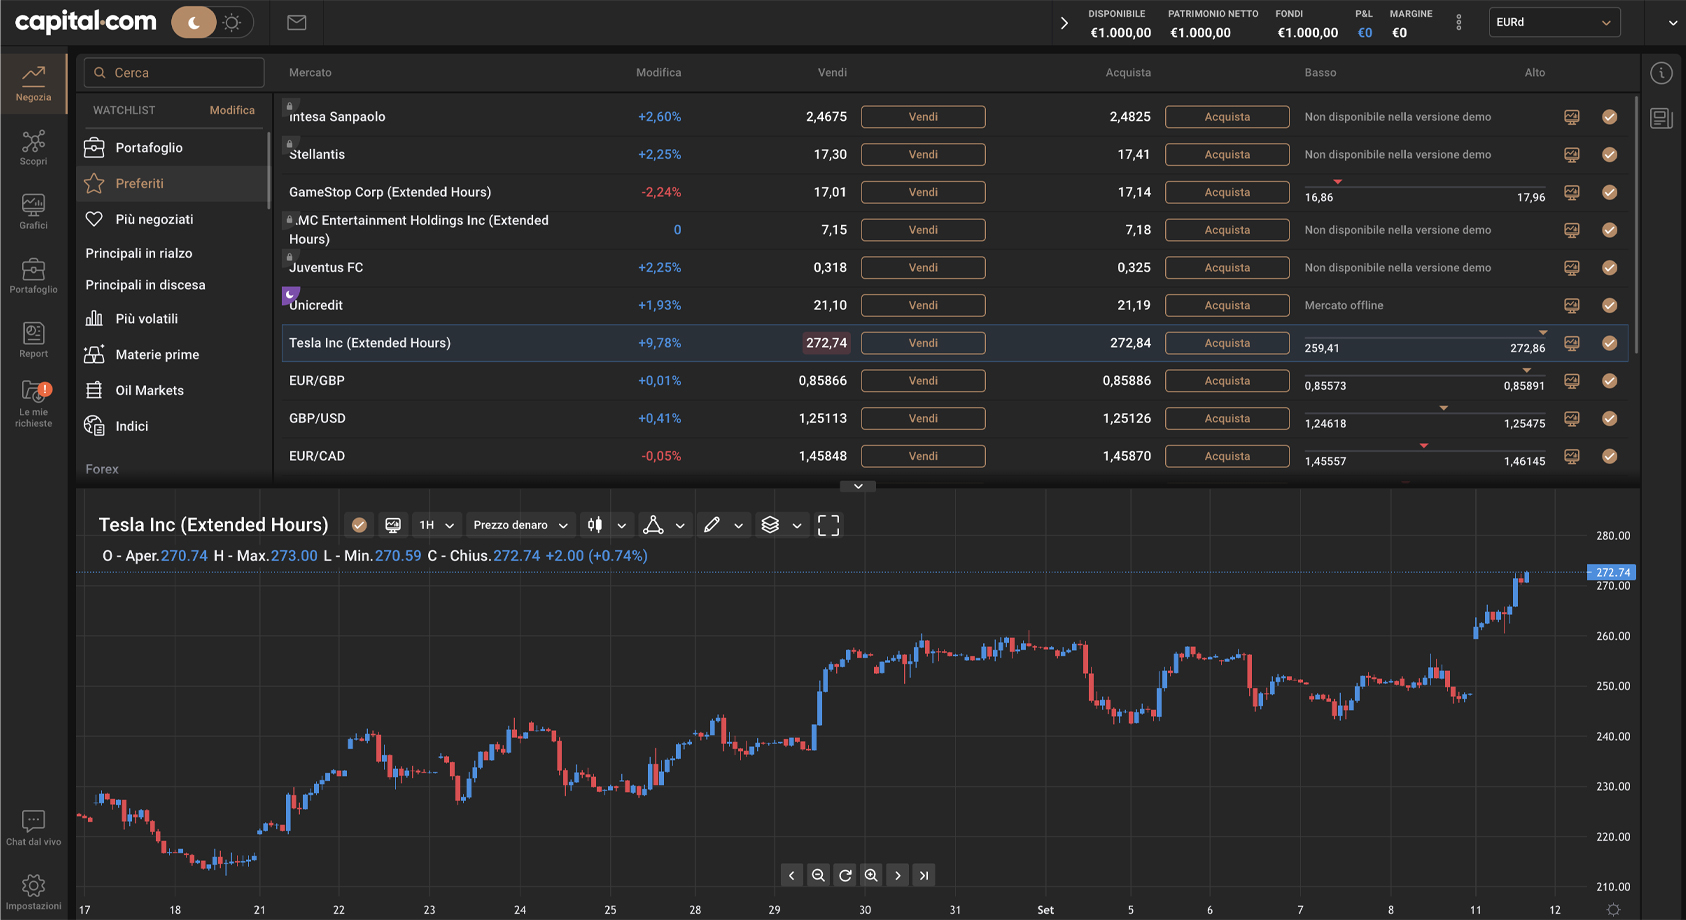
Task: Toggle dark/light theme switch
Action: coord(212,22)
